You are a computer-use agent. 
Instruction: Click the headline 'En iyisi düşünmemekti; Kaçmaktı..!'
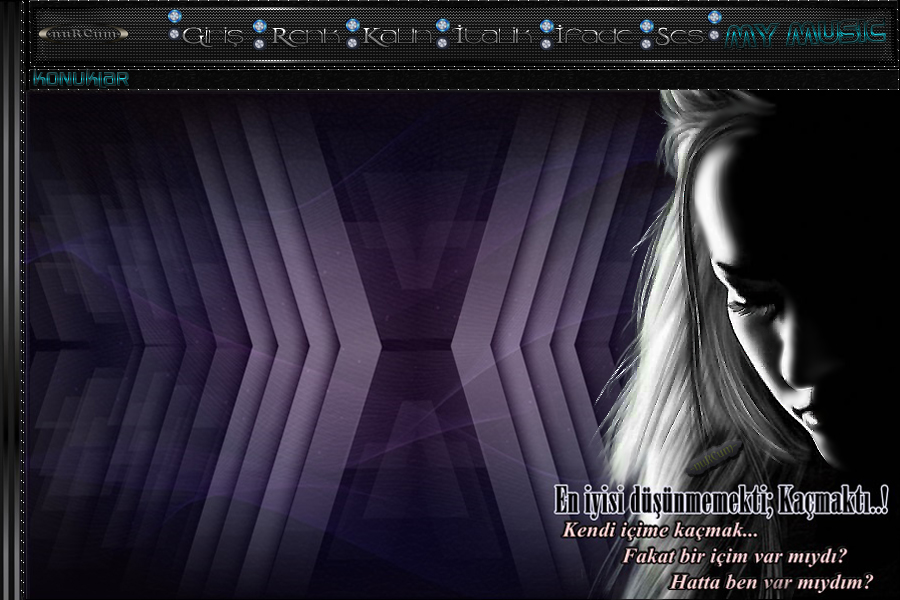721,497
